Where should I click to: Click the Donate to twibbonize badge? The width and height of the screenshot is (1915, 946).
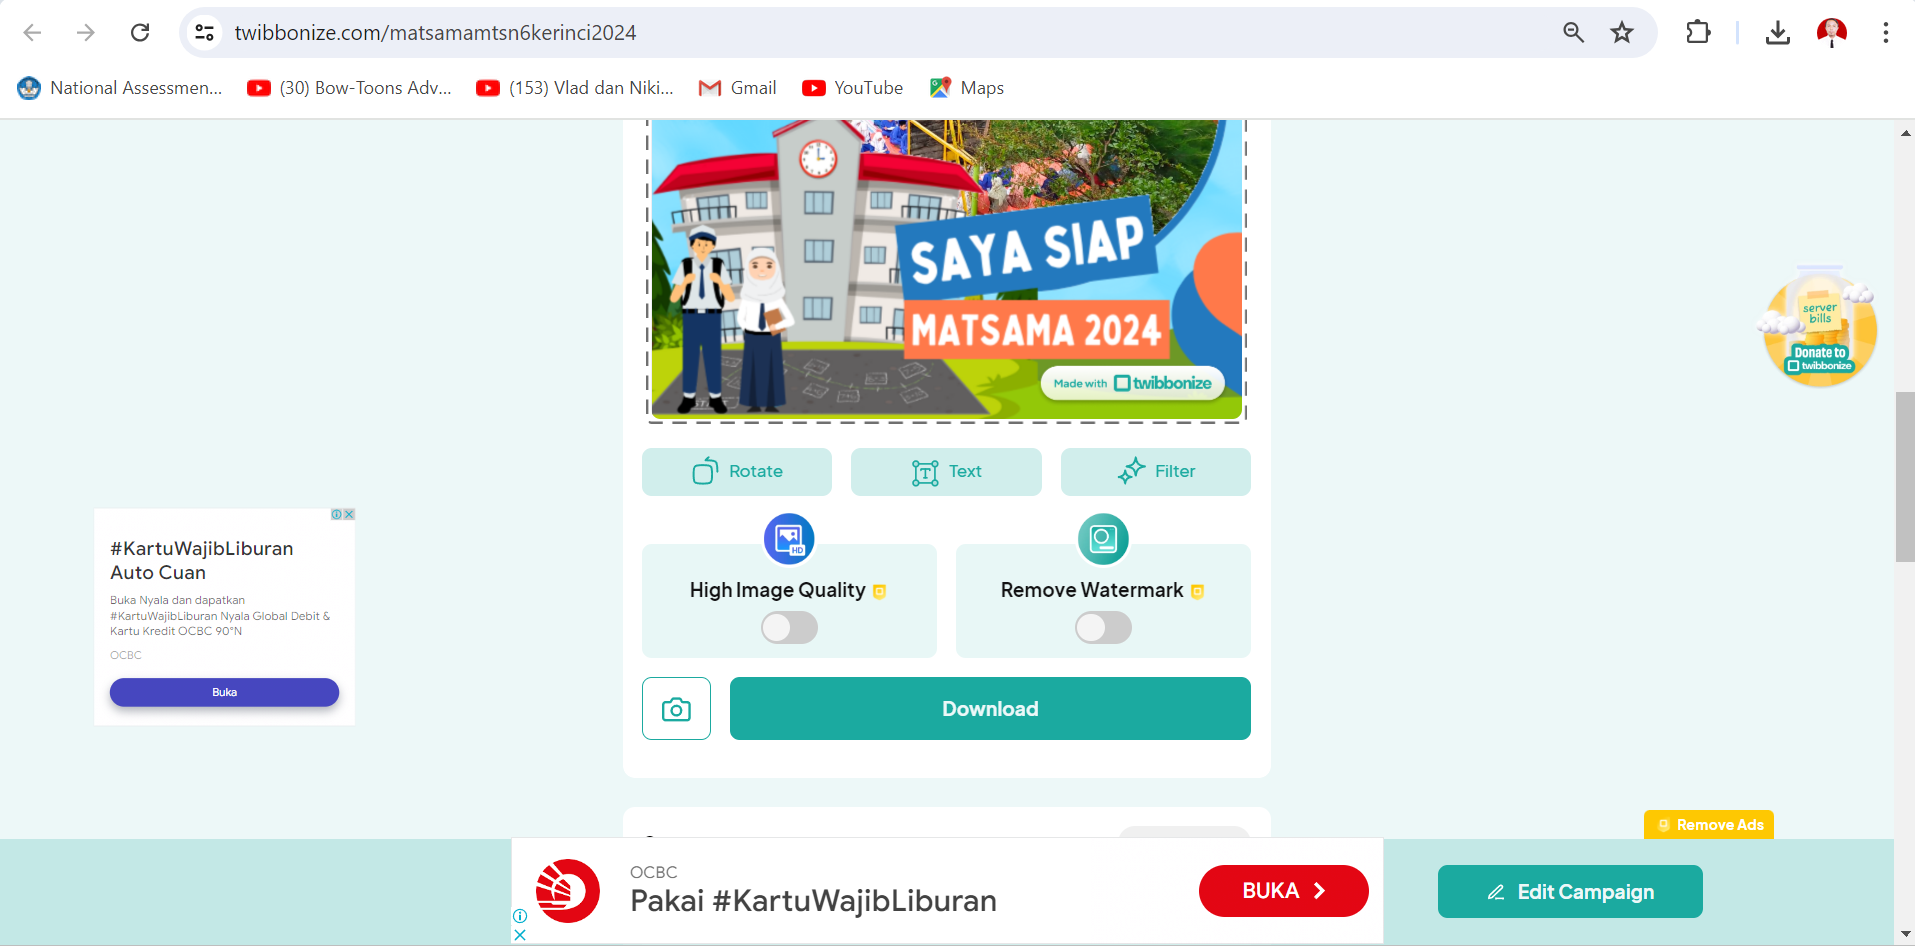point(1820,330)
